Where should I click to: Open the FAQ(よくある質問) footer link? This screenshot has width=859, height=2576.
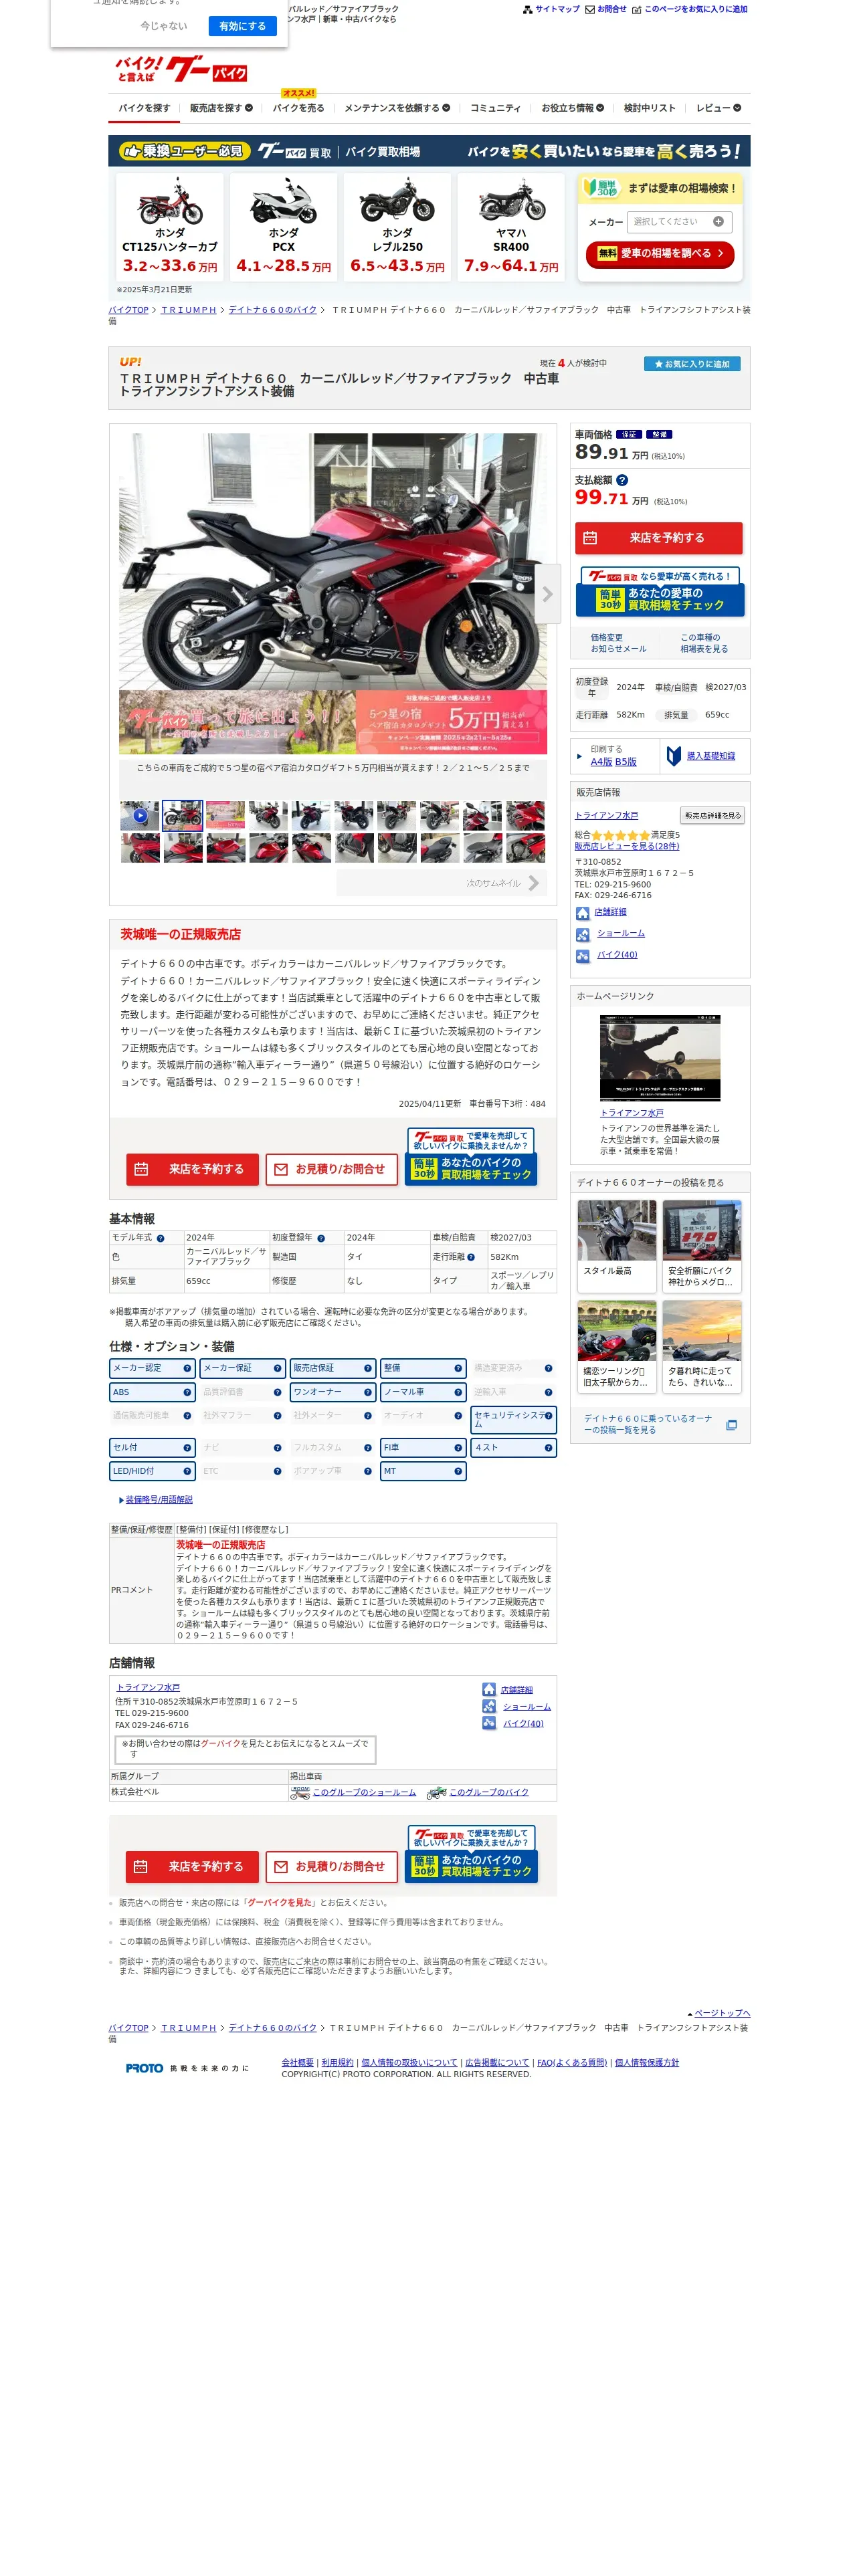pos(572,2063)
